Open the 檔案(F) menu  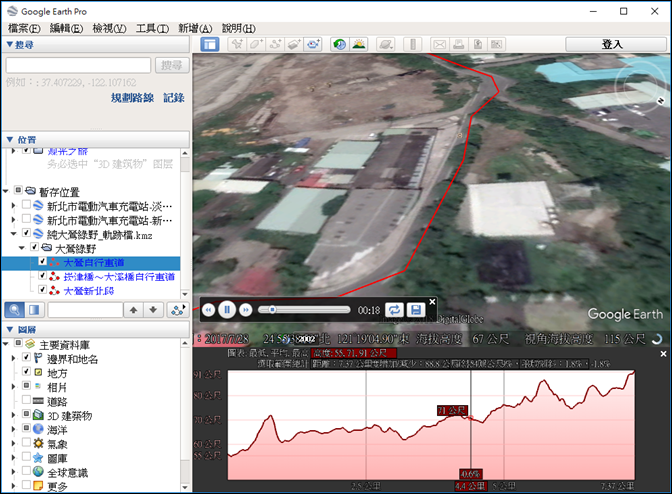coord(24,28)
